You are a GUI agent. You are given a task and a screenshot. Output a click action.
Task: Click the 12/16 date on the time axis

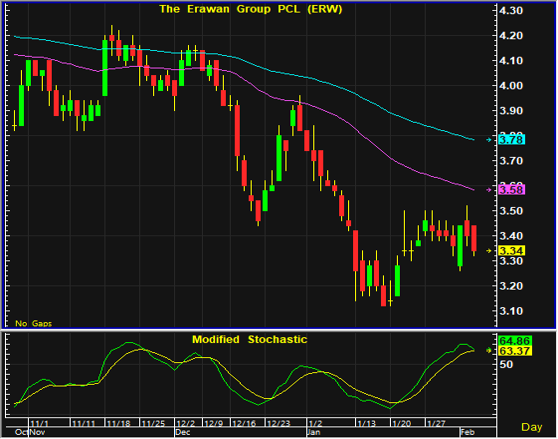tap(244, 423)
